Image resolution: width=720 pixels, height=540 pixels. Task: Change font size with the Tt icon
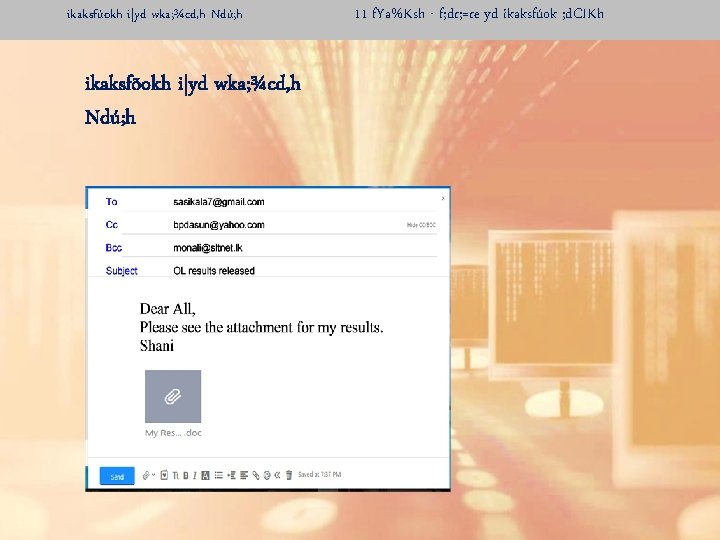(175, 476)
